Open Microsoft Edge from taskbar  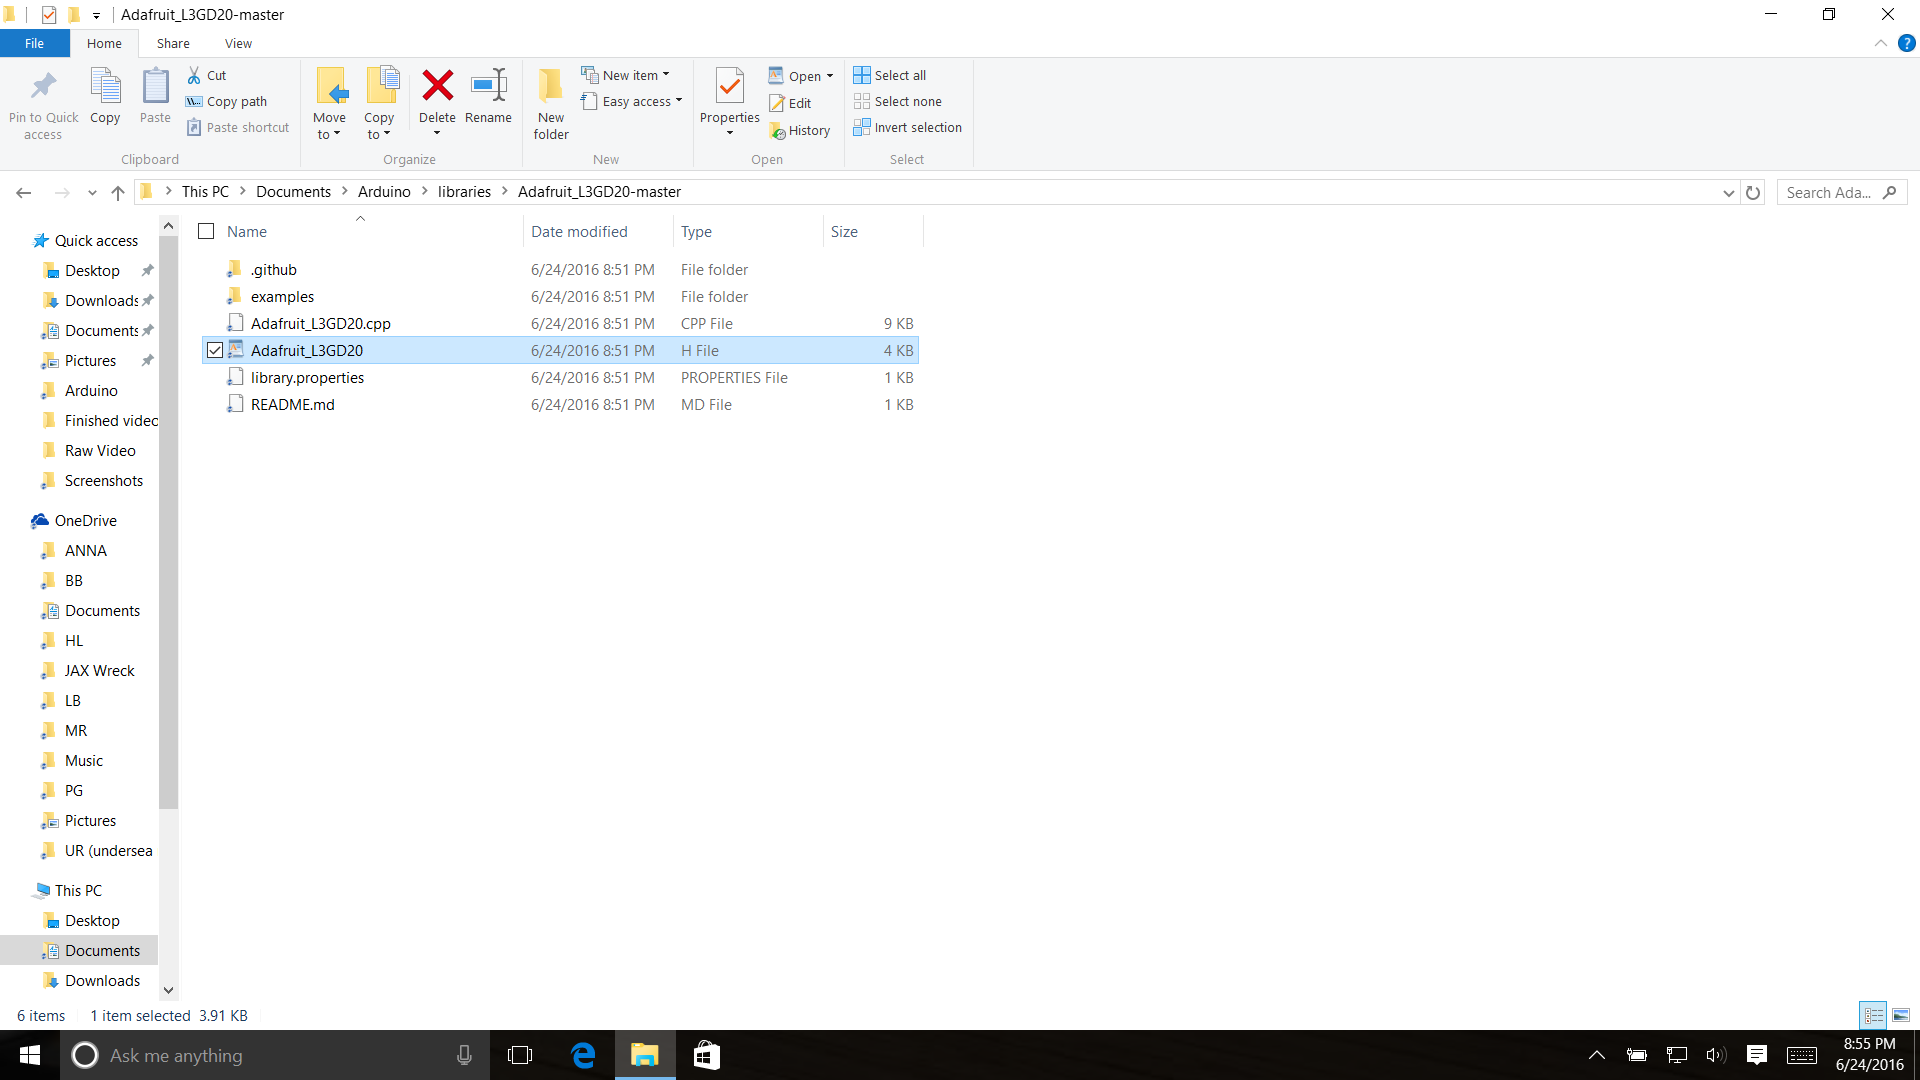(583, 1055)
